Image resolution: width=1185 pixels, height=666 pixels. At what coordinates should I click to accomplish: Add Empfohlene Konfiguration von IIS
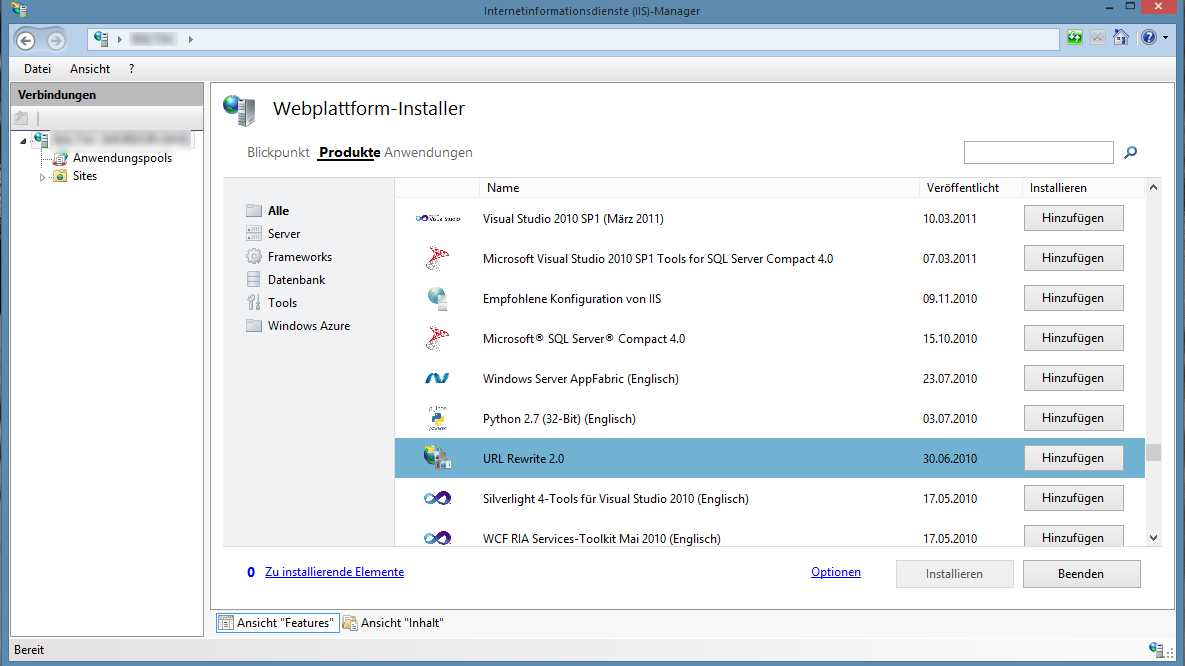tap(1073, 298)
